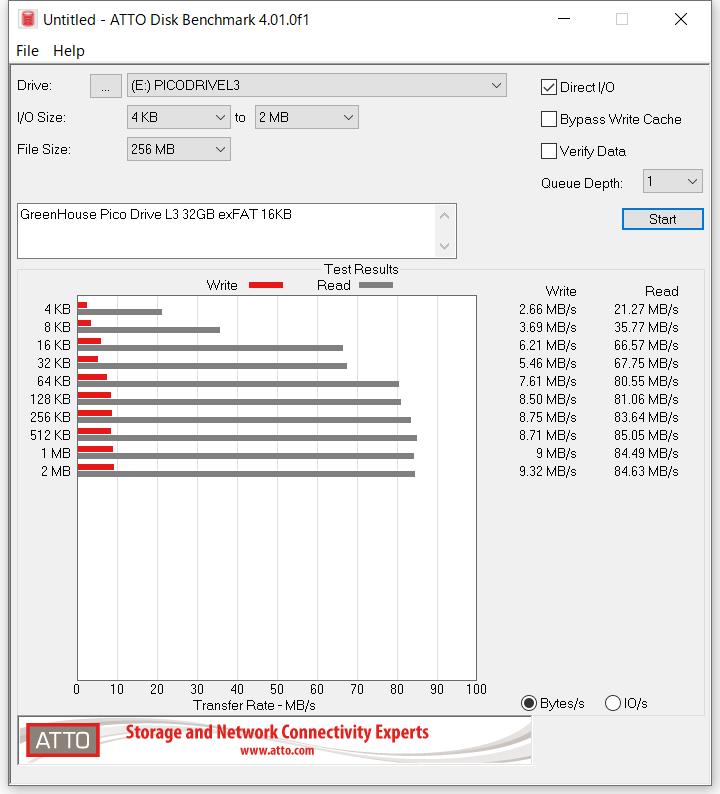720x794 pixels.
Task: Click the 85.05 MB/s read value
Action: 646,435
